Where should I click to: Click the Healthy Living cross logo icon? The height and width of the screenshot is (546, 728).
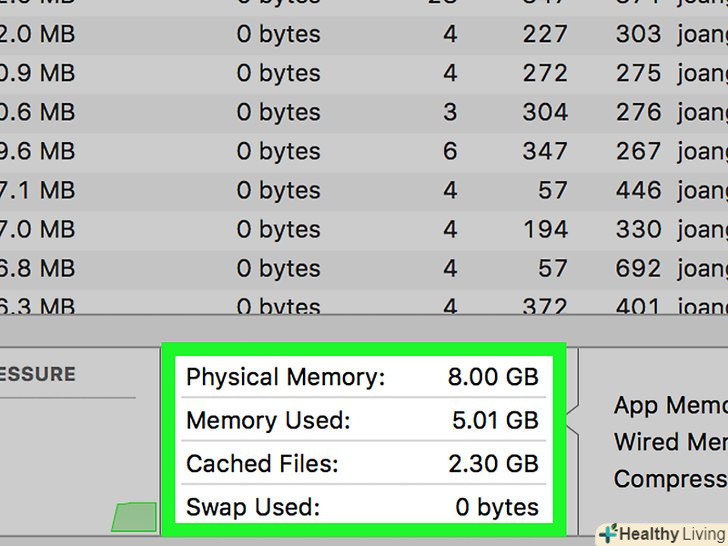coord(608,533)
